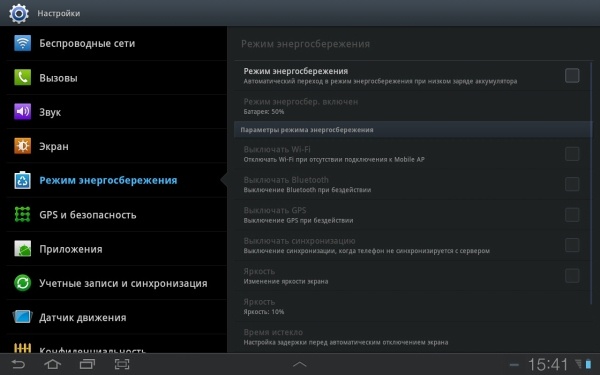Toggle the Яркость screen change checkbox

(572, 276)
